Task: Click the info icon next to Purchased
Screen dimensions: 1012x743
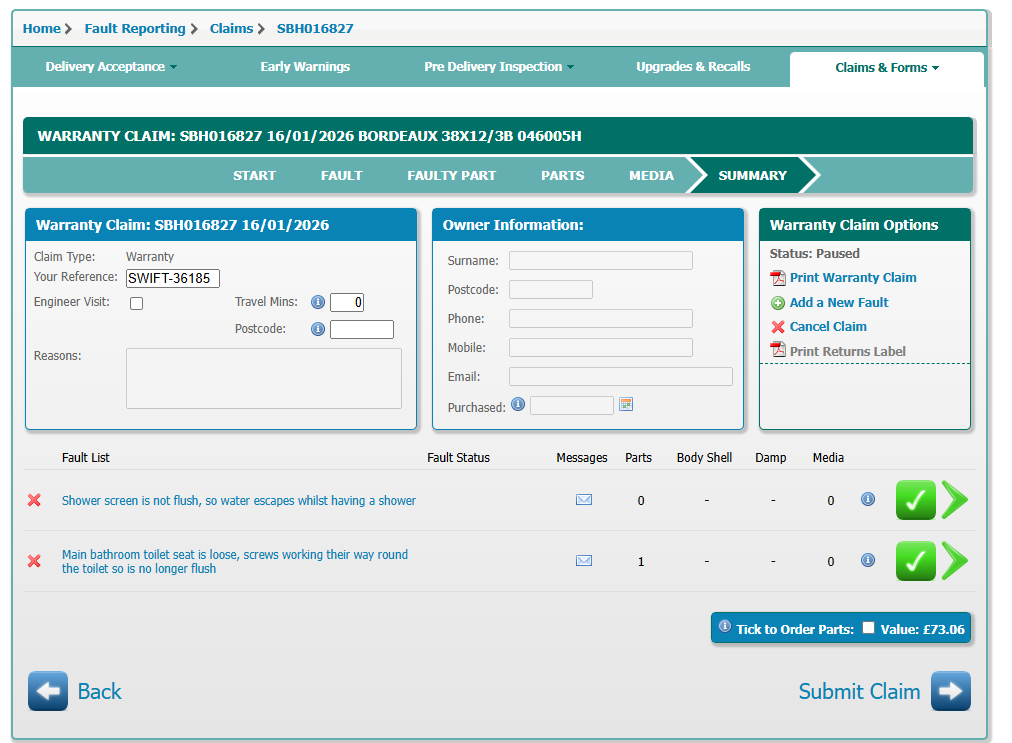Action: point(518,404)
